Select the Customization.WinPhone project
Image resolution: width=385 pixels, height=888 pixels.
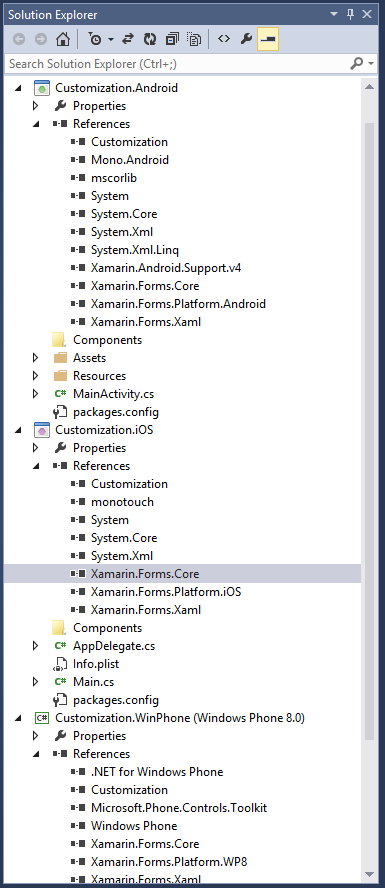pyautogui.click(x=180, y=718)
